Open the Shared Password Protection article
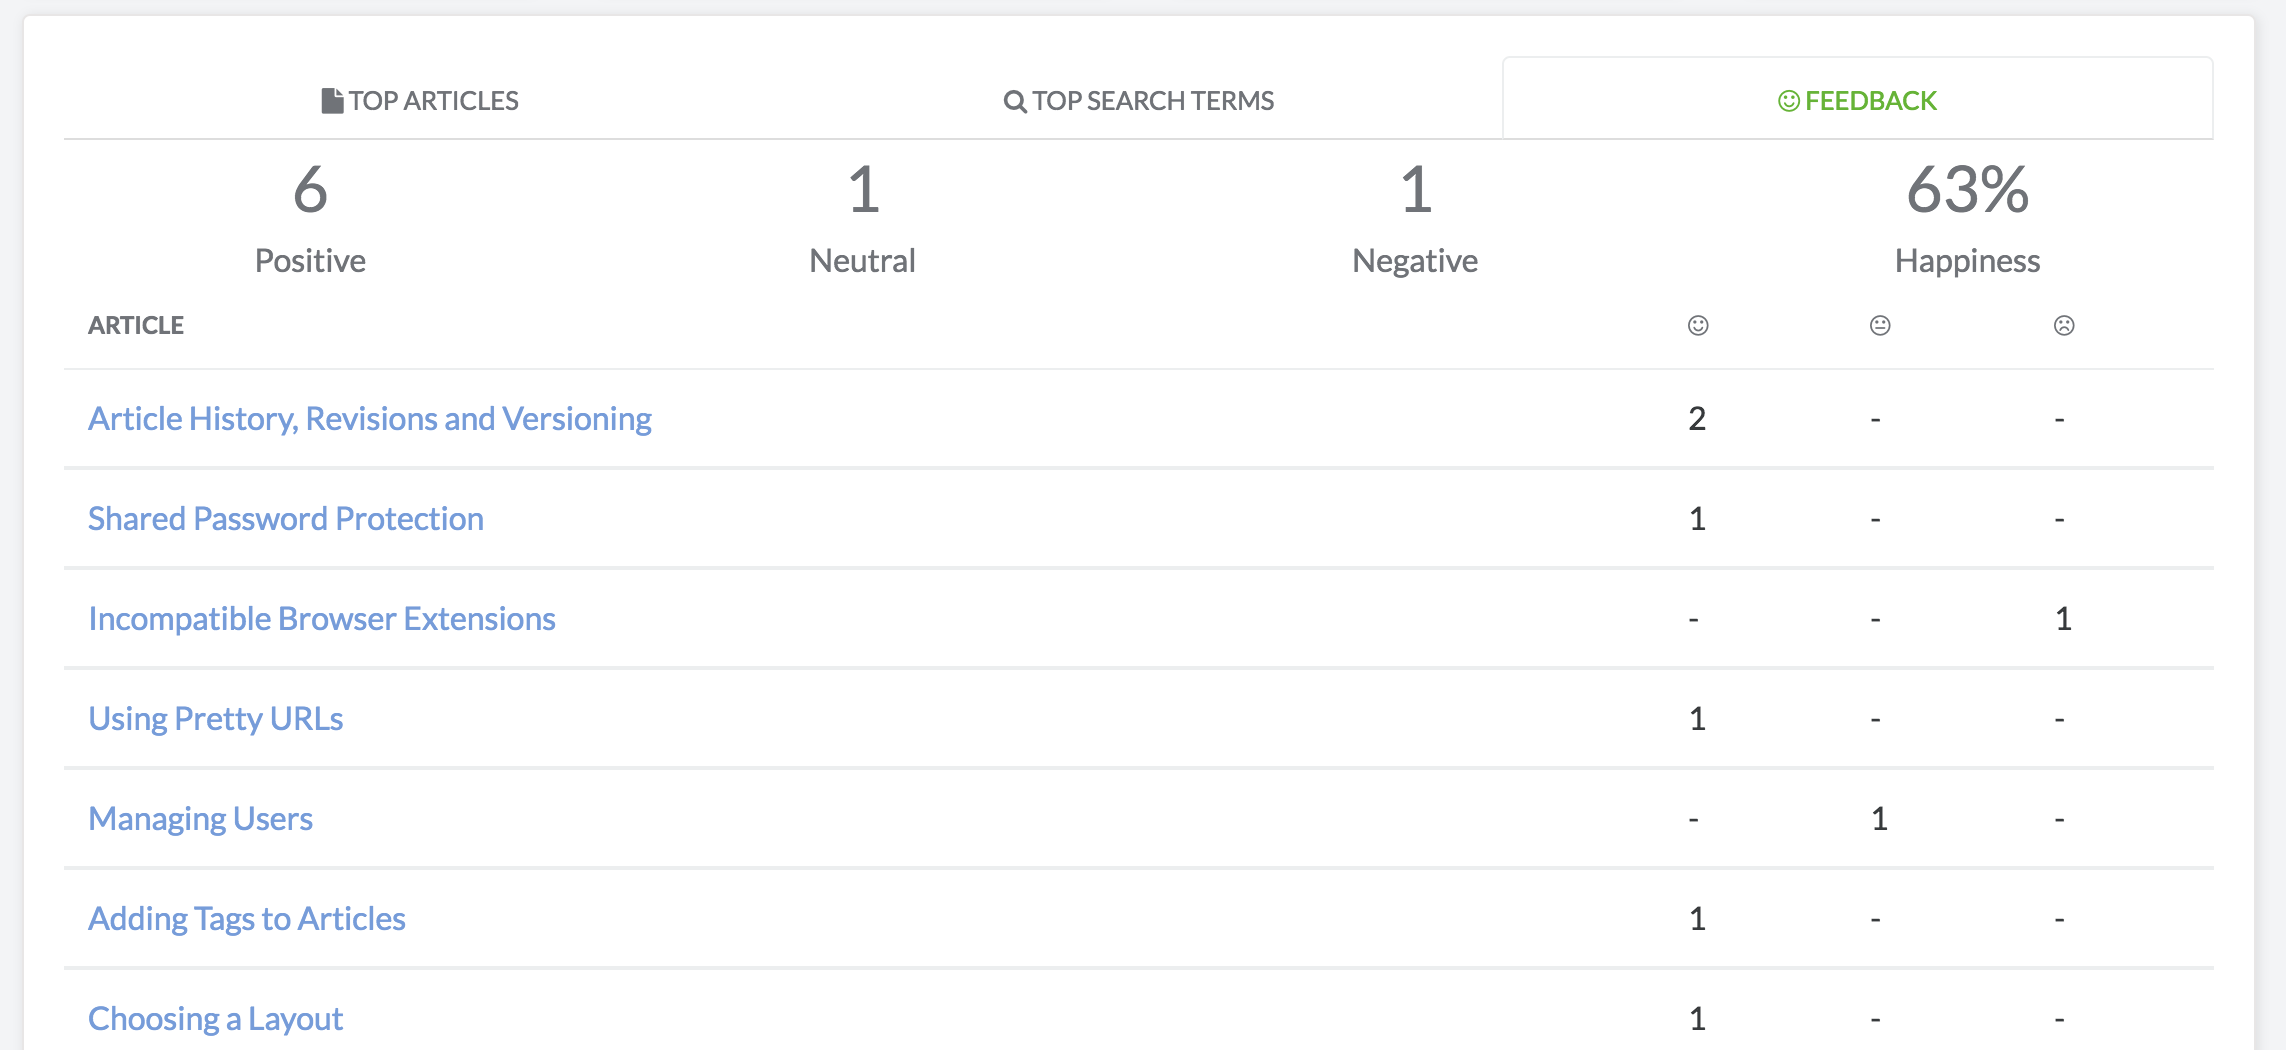2286x1050 pixels. coord(286,518)
